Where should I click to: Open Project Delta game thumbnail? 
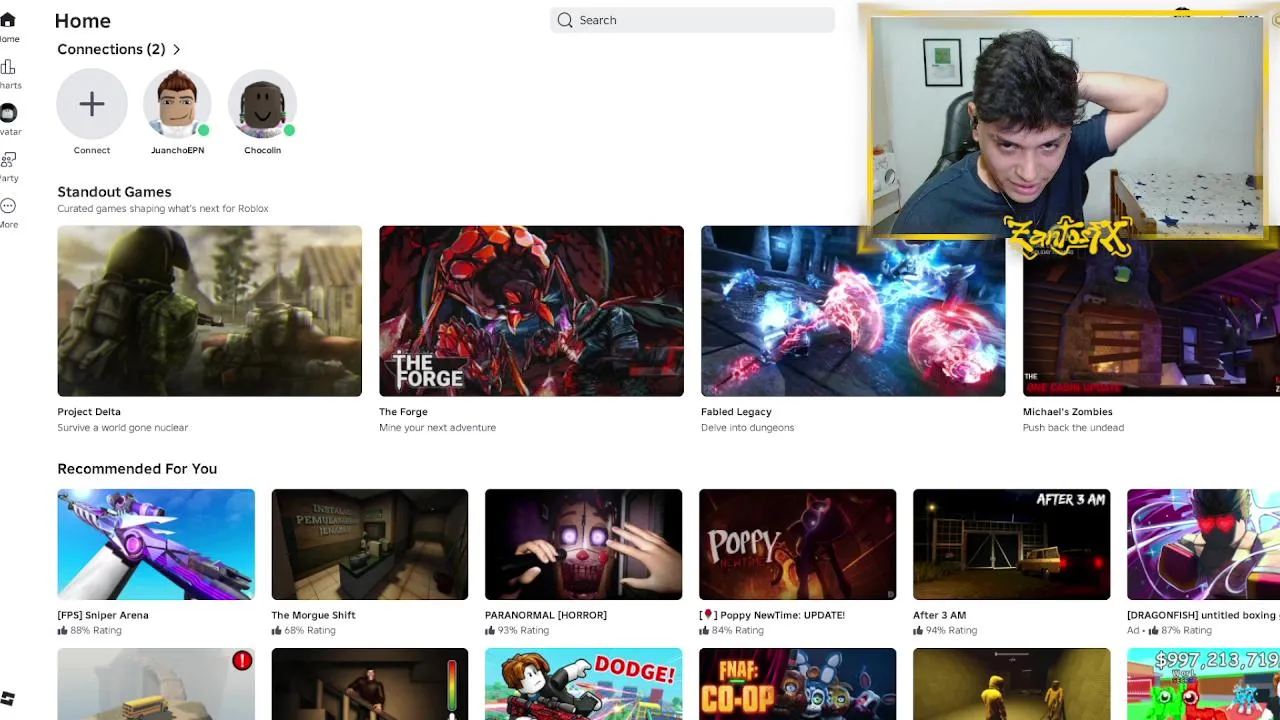(209, 311)
